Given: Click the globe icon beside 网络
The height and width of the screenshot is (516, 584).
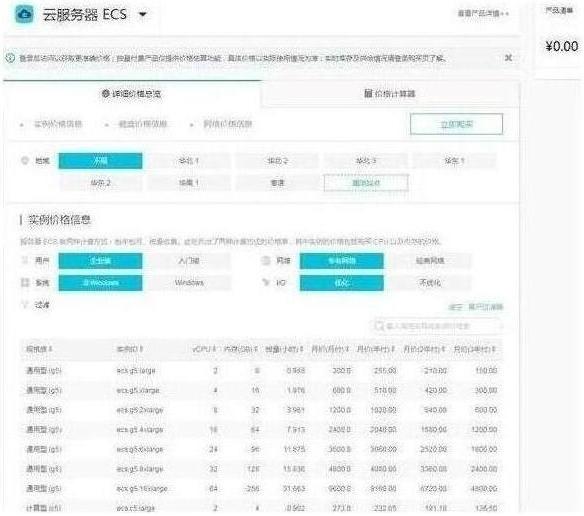Looking at the screenshot, I should pos(266,260).
